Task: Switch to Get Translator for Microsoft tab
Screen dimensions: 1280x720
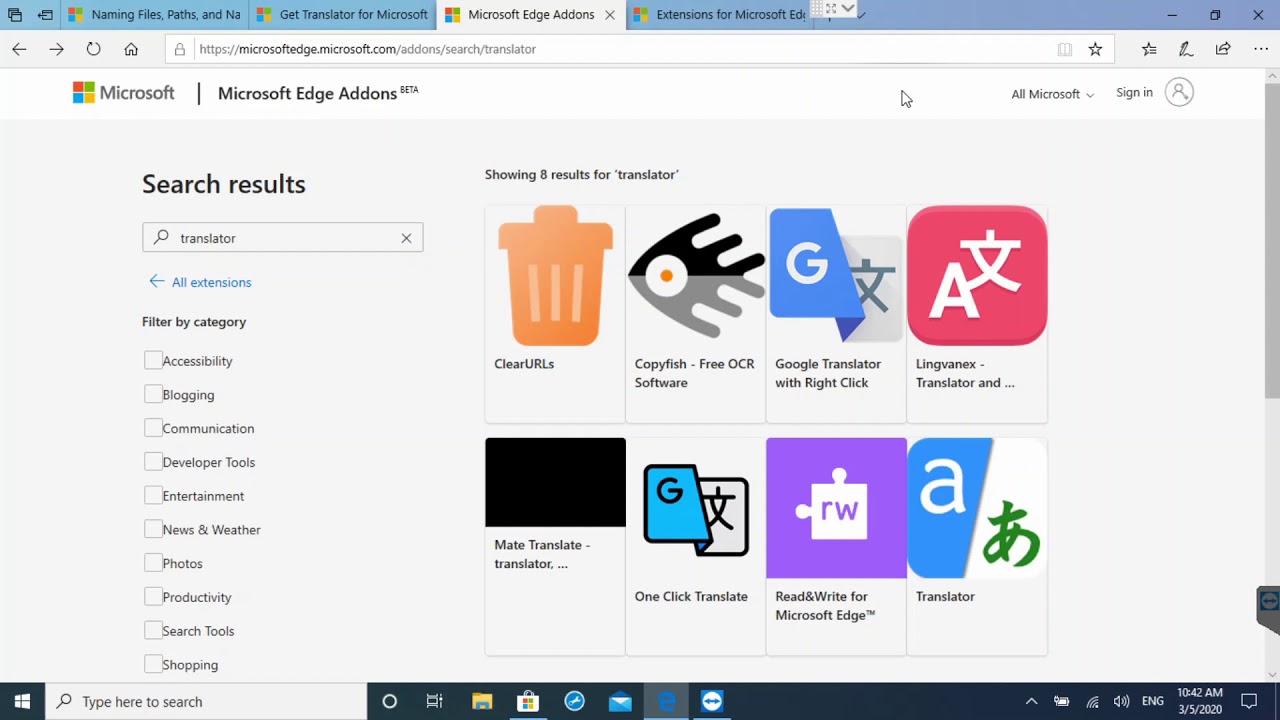Action: tap(343, 15)
